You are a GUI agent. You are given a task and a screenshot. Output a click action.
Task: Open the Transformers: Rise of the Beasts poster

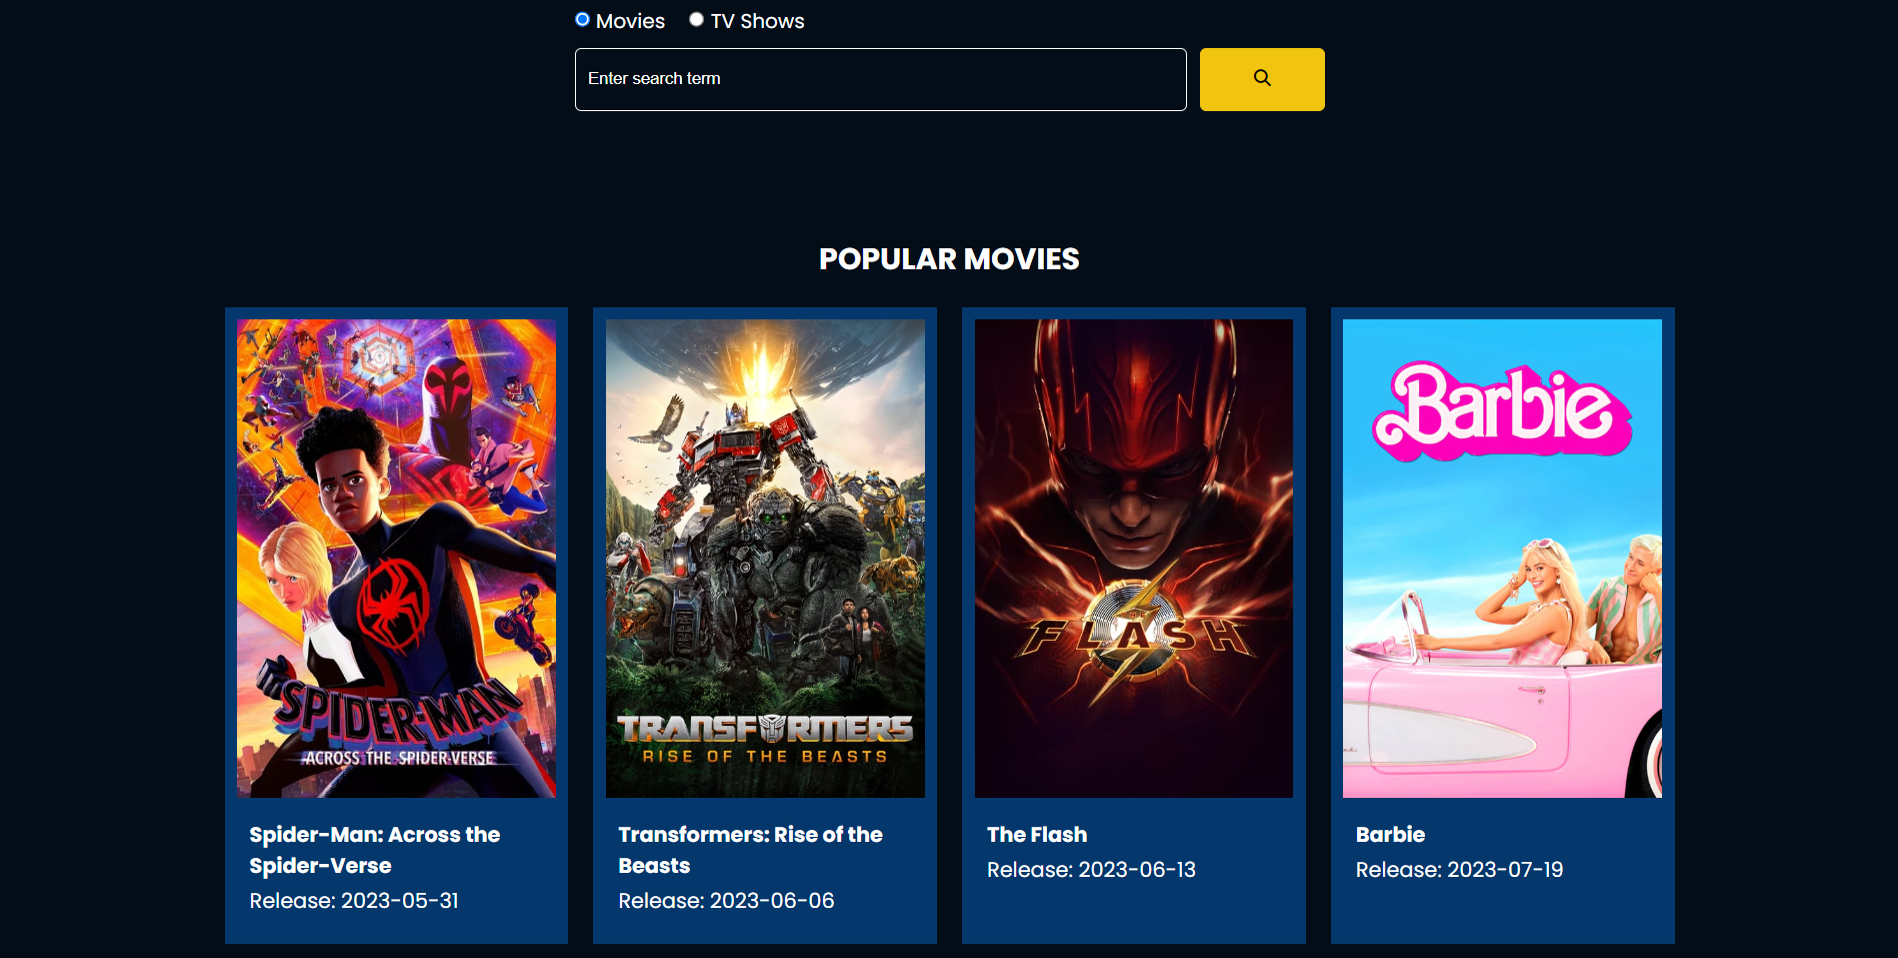point(765,558)
